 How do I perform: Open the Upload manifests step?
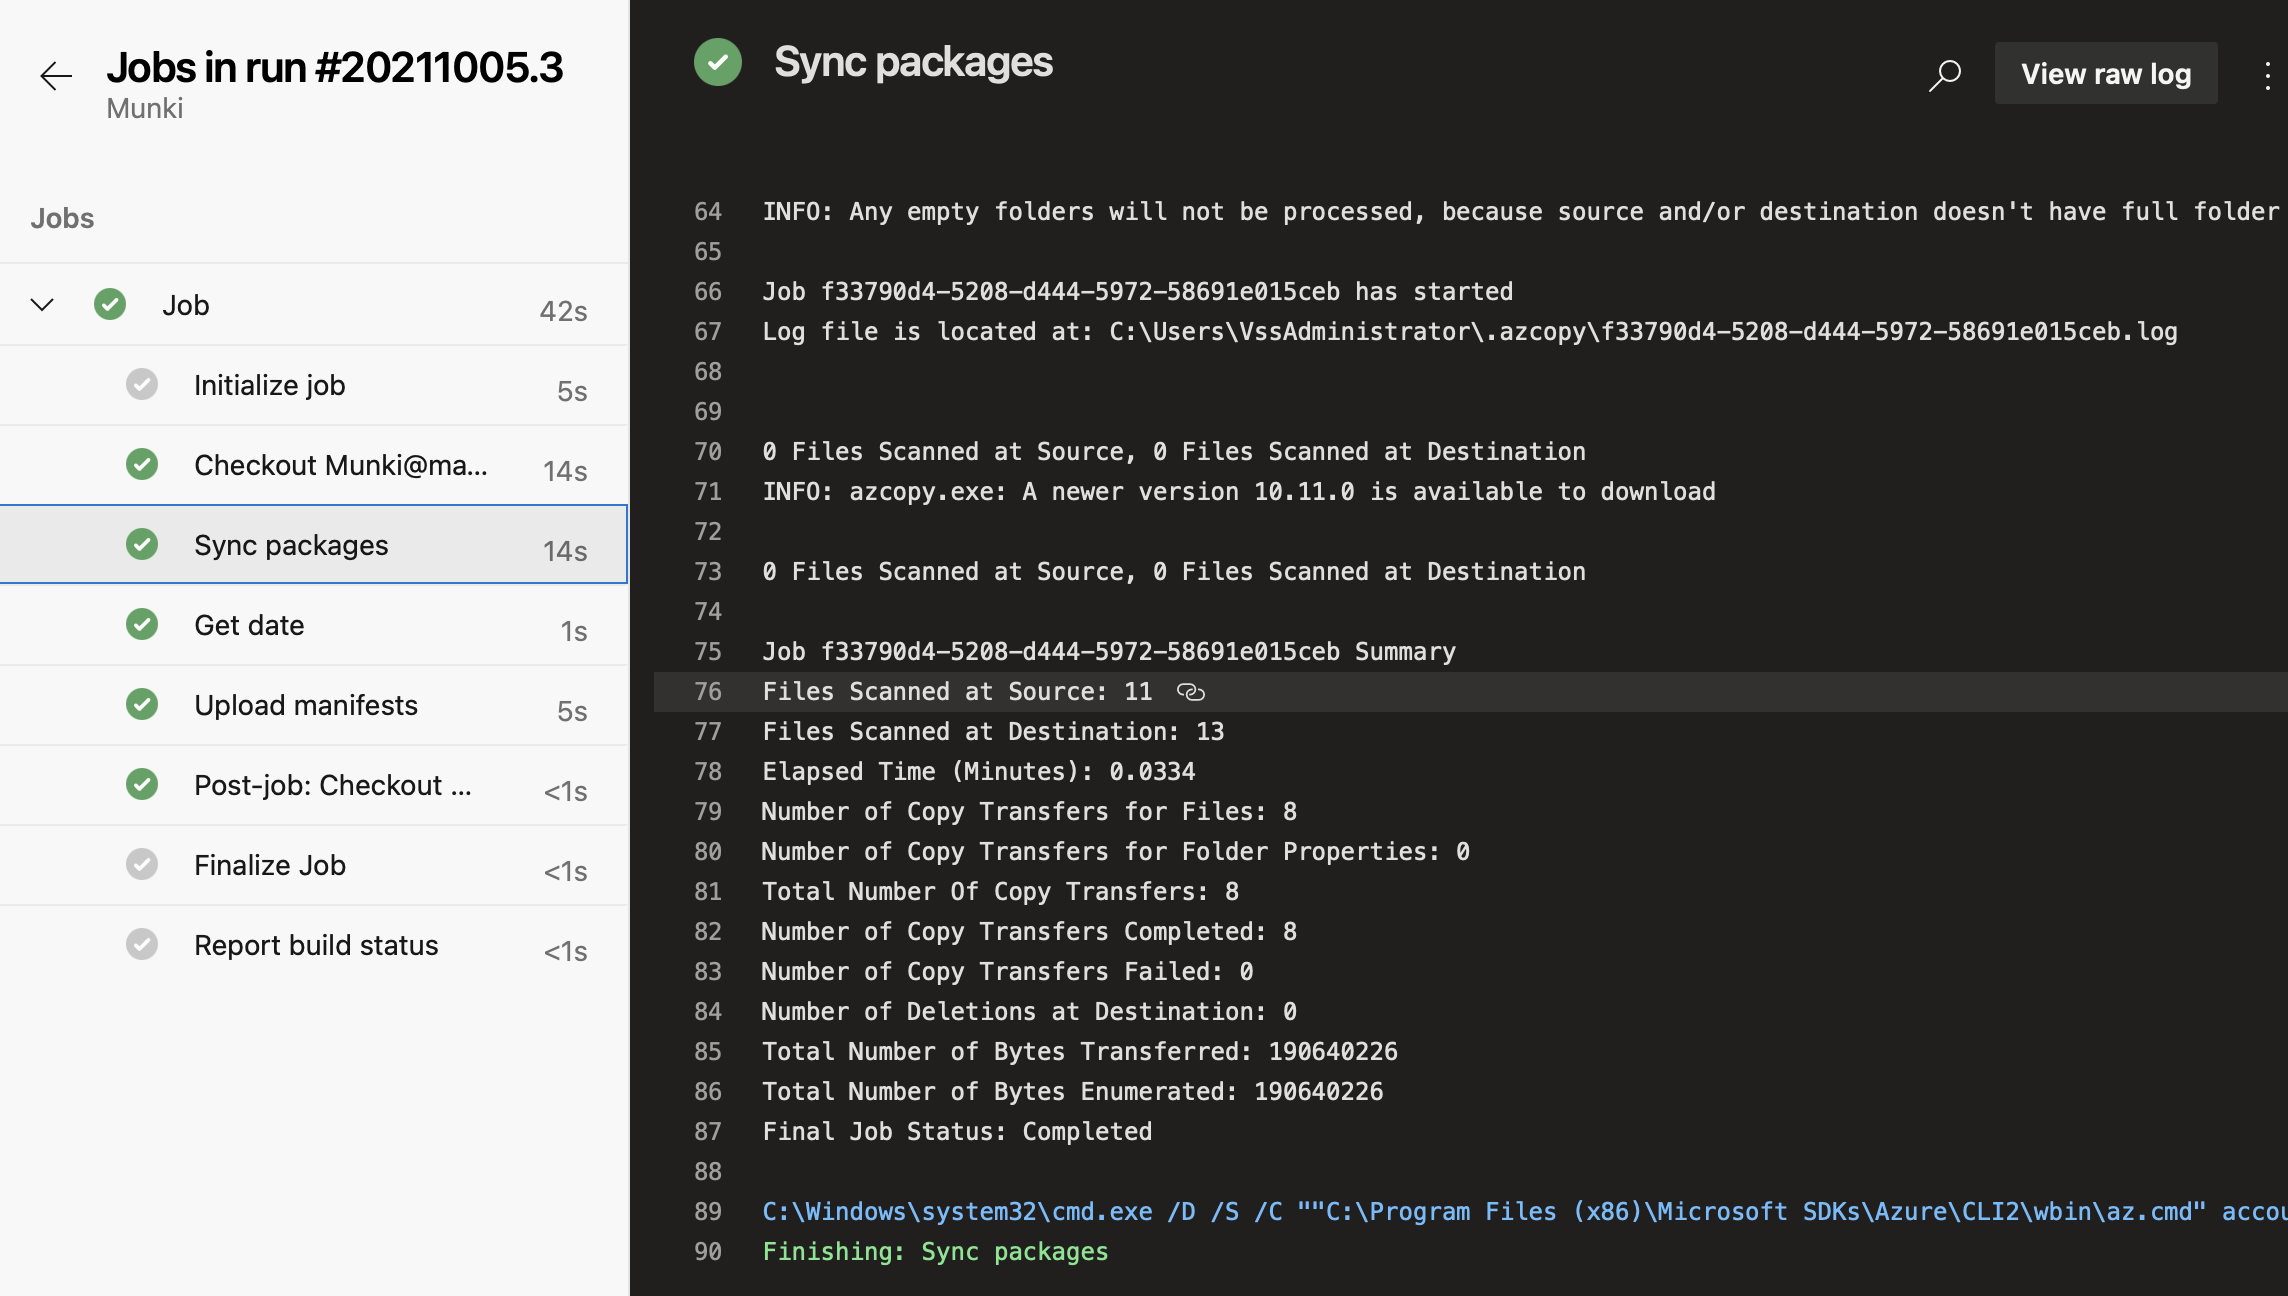(306, 705)
